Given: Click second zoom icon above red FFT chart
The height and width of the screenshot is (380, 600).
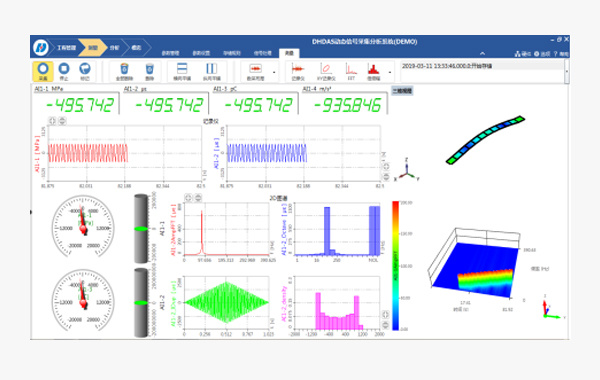Looking at the screenshot, I should coord(198,197).
